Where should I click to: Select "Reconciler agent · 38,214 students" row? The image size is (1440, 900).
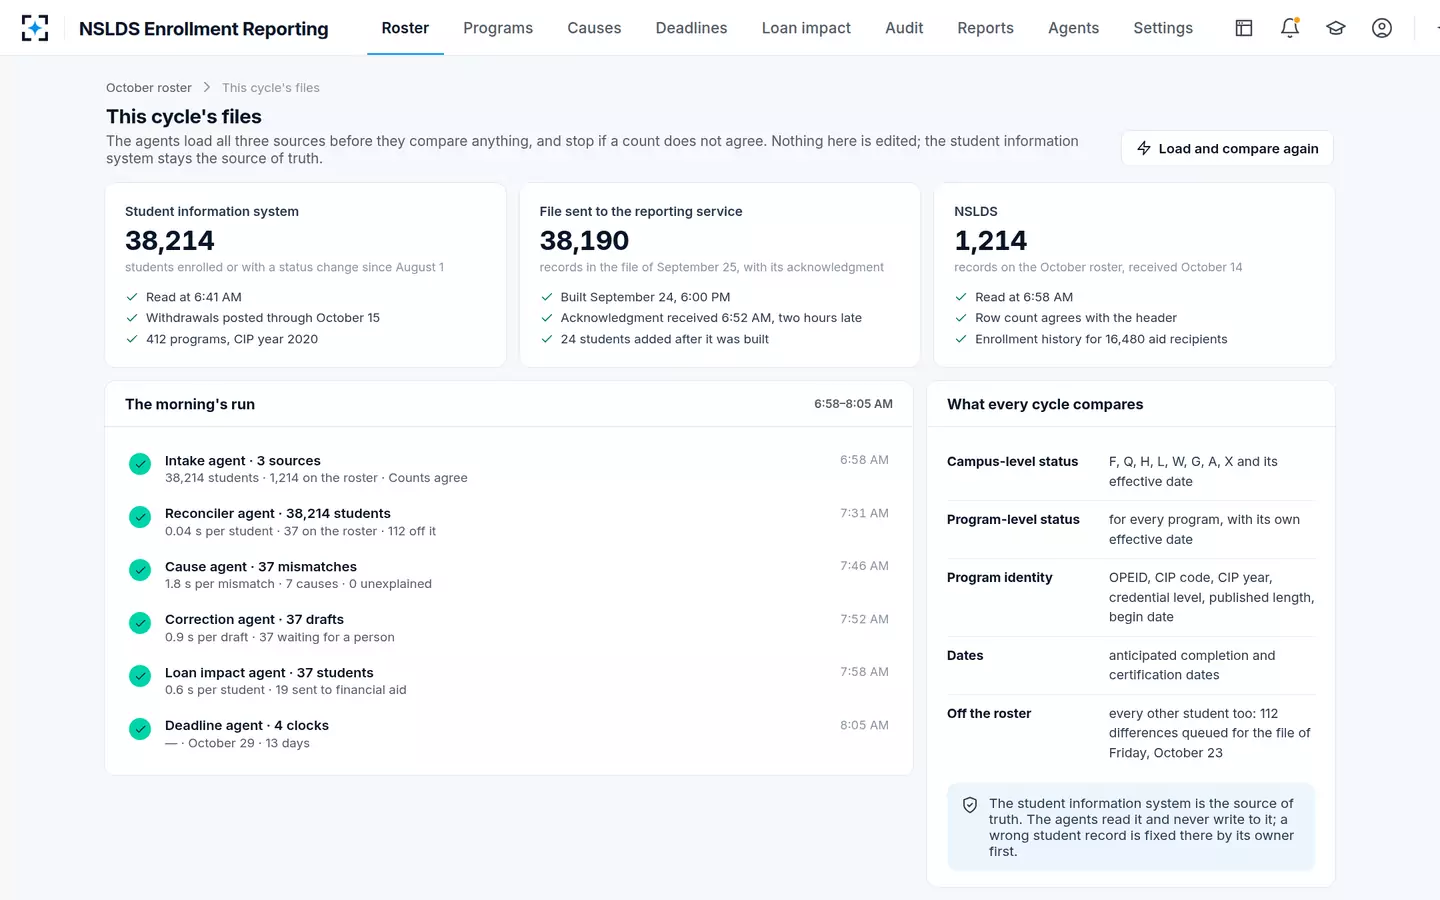pos(509,522)
